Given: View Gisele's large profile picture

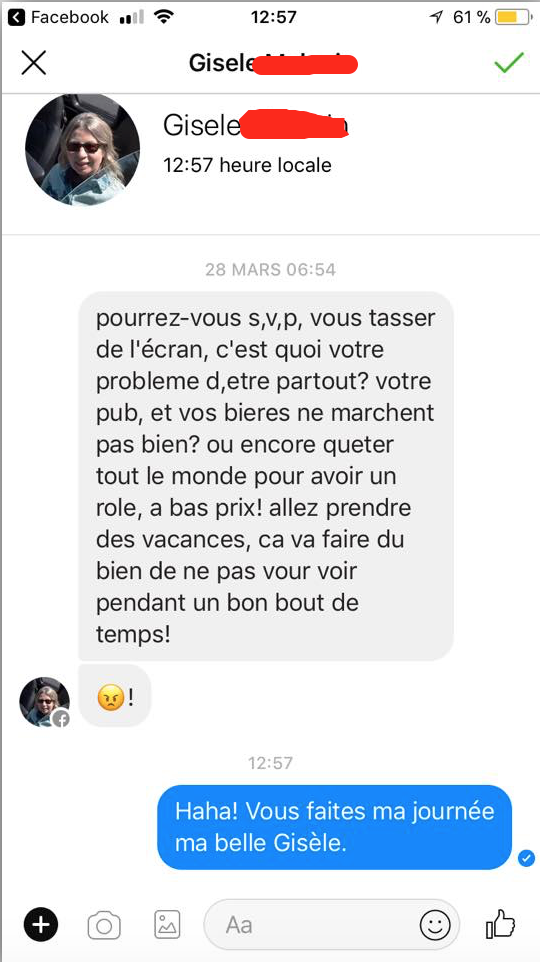Looking at the screenshot, I should tap(82, 149).
